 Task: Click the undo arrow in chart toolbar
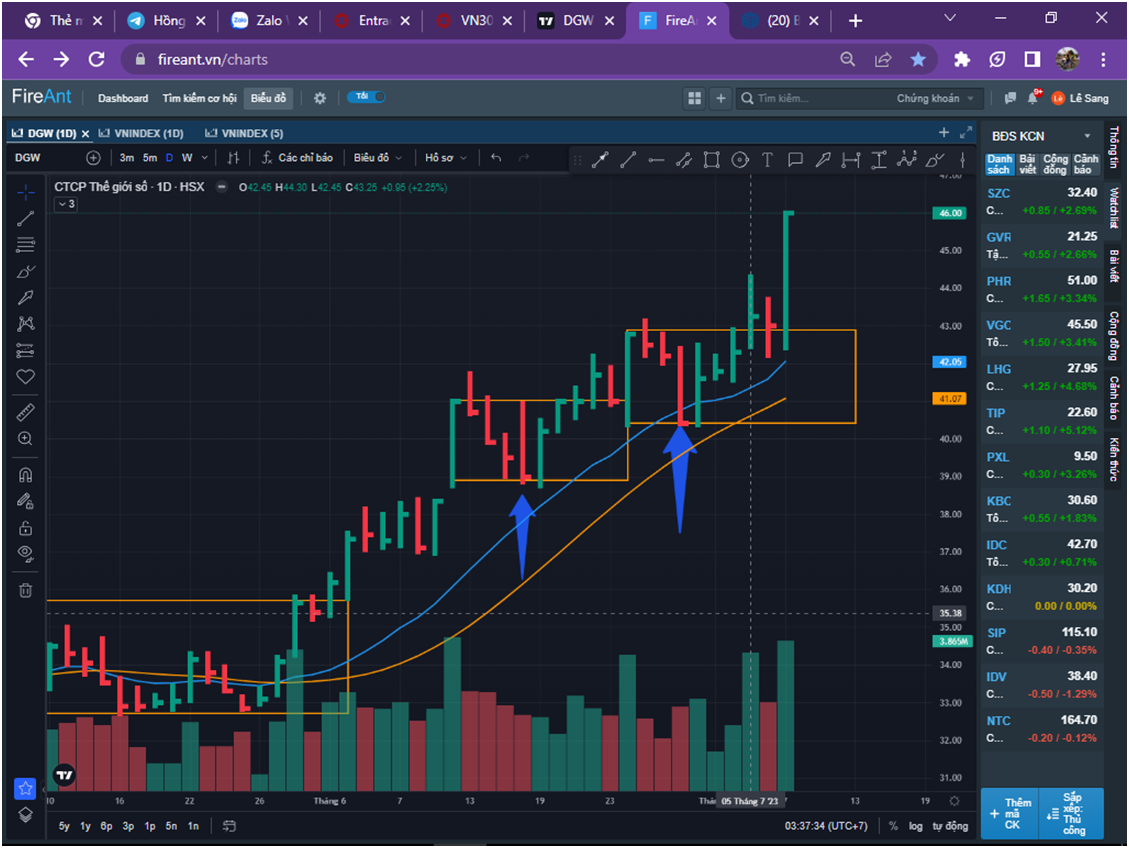496,158
